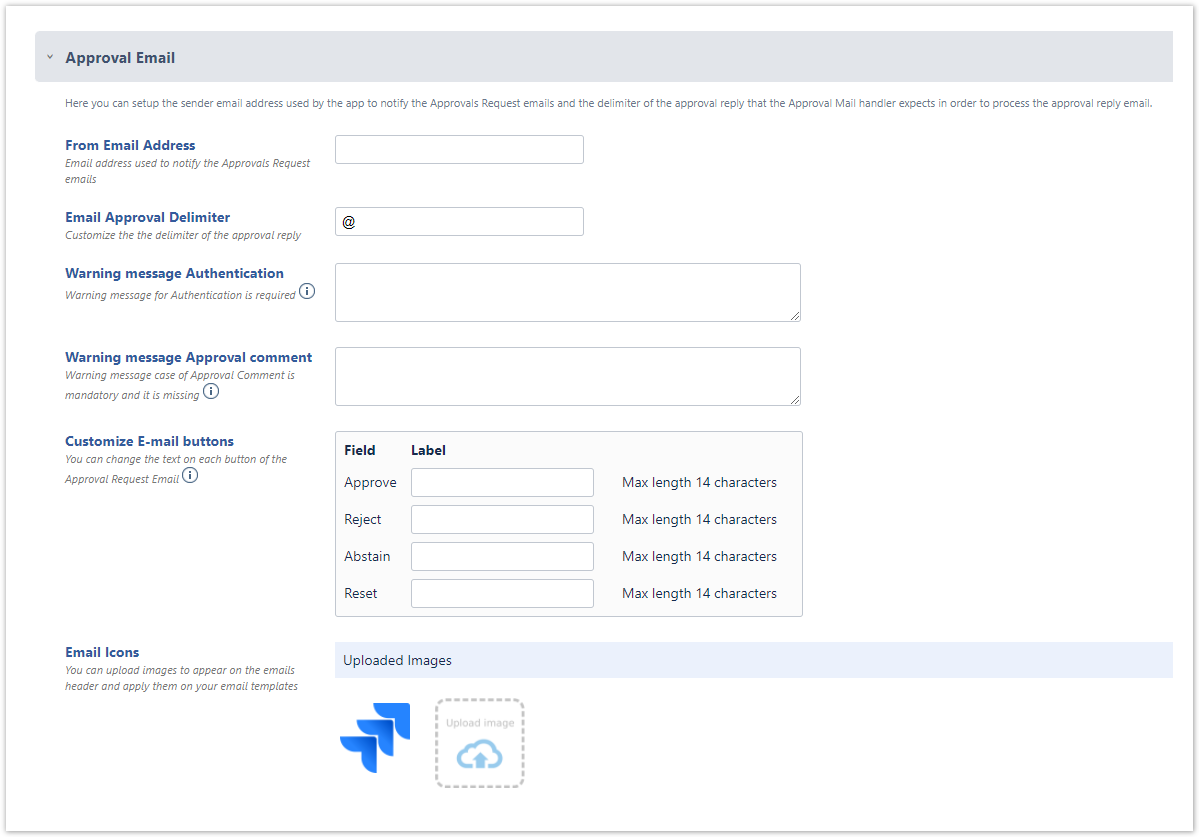Select the uploaded Jira logo image

tap(375, 738)
